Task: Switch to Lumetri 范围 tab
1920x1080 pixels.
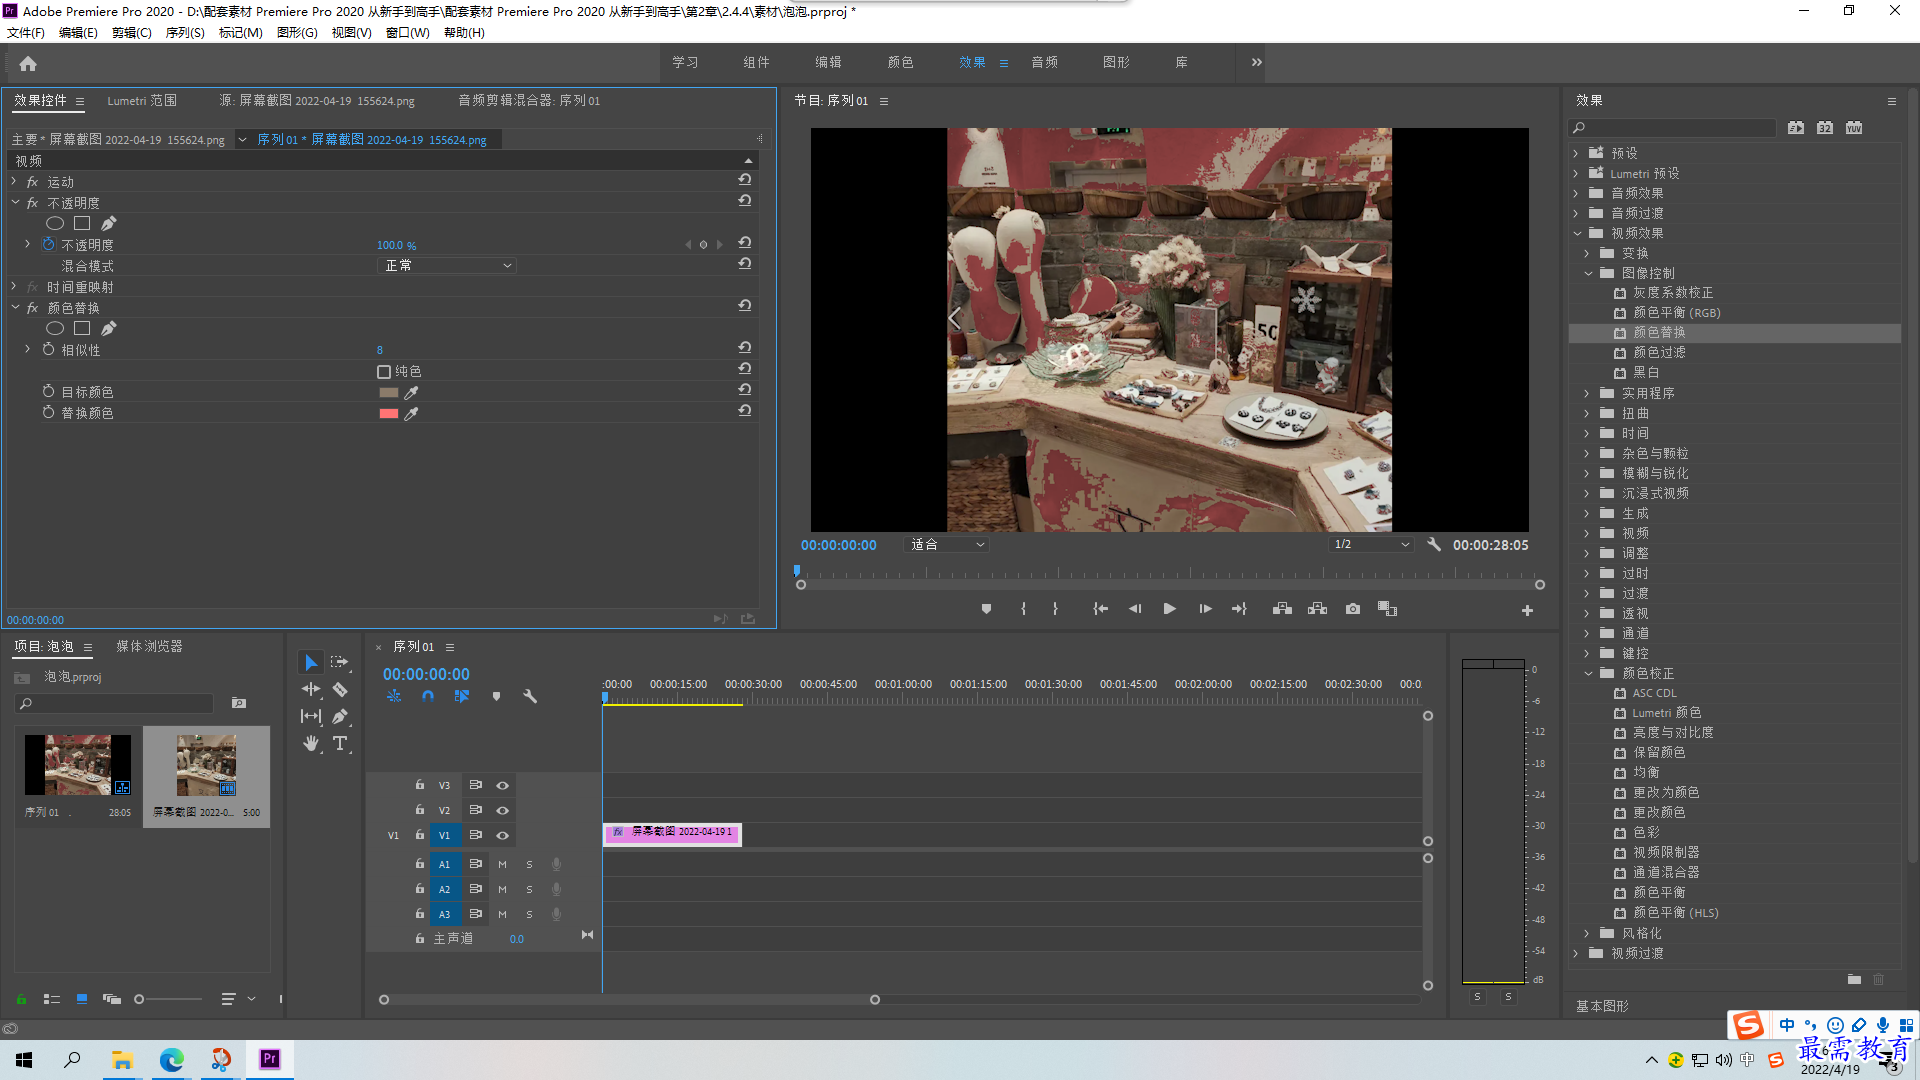Action: (142, 101)
